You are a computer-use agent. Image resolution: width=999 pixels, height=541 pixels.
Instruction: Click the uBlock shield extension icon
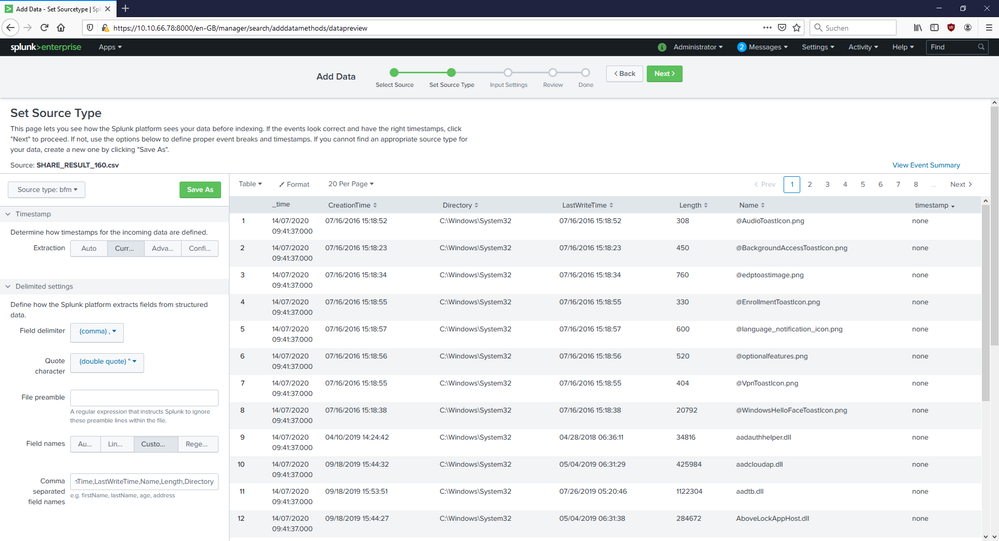point(951,27)
